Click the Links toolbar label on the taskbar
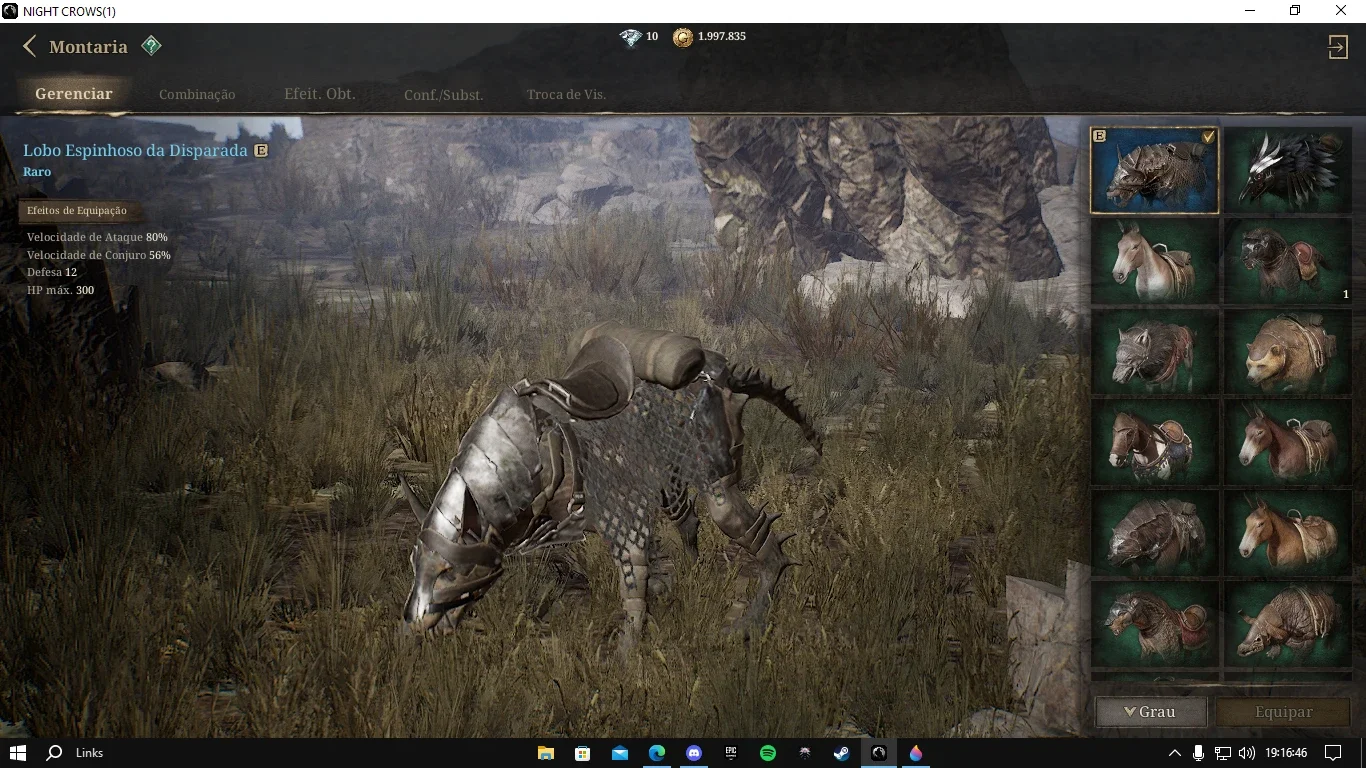The width and height of the screenshot is (1366, 768). 89,753
